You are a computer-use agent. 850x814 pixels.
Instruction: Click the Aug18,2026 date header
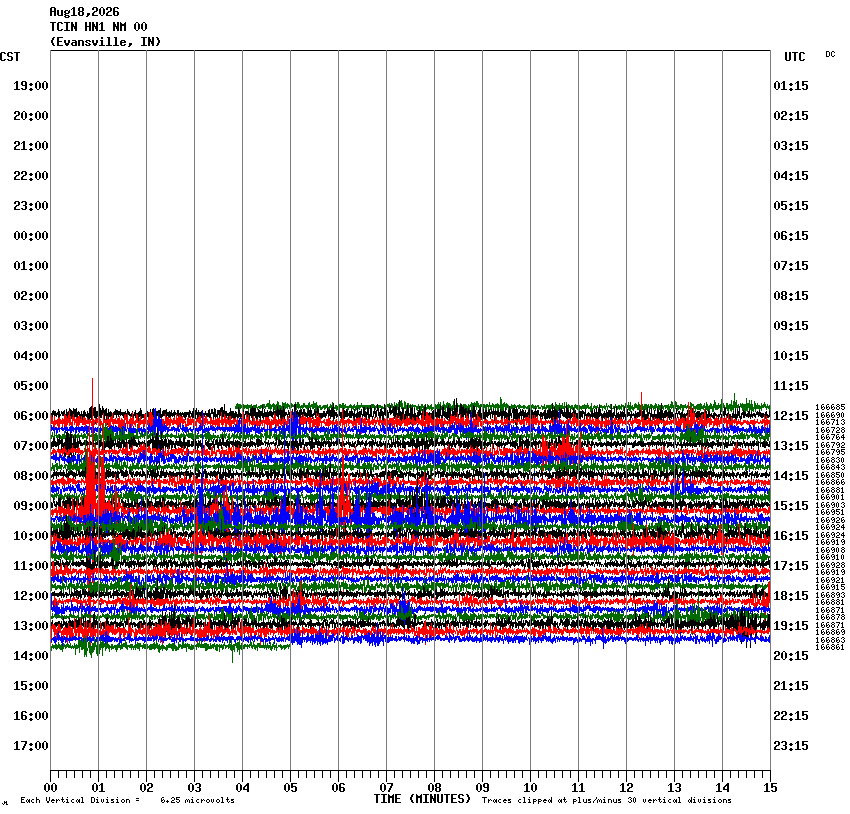pos(84,12)
